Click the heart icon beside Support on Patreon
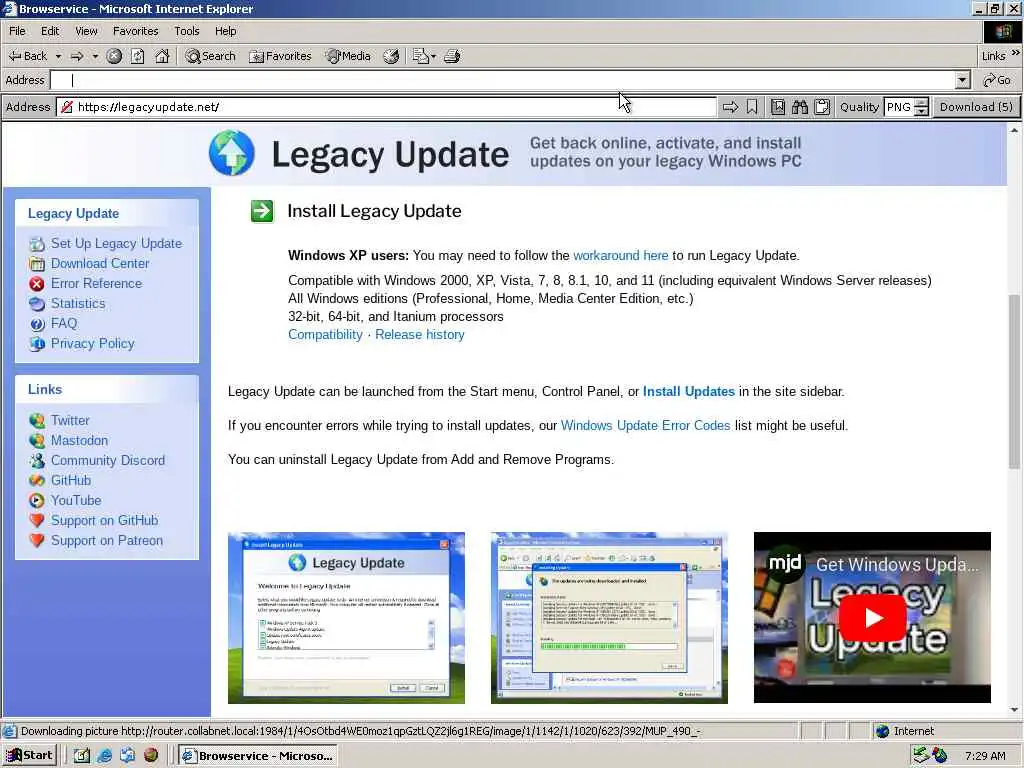 point(37,541)
